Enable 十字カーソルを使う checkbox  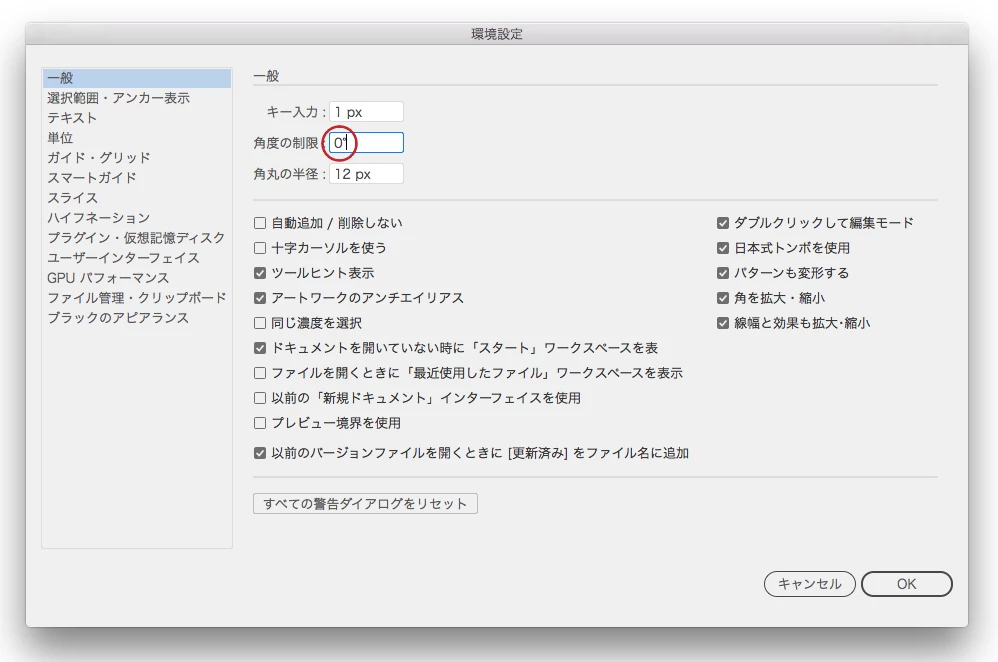point(260,248)
